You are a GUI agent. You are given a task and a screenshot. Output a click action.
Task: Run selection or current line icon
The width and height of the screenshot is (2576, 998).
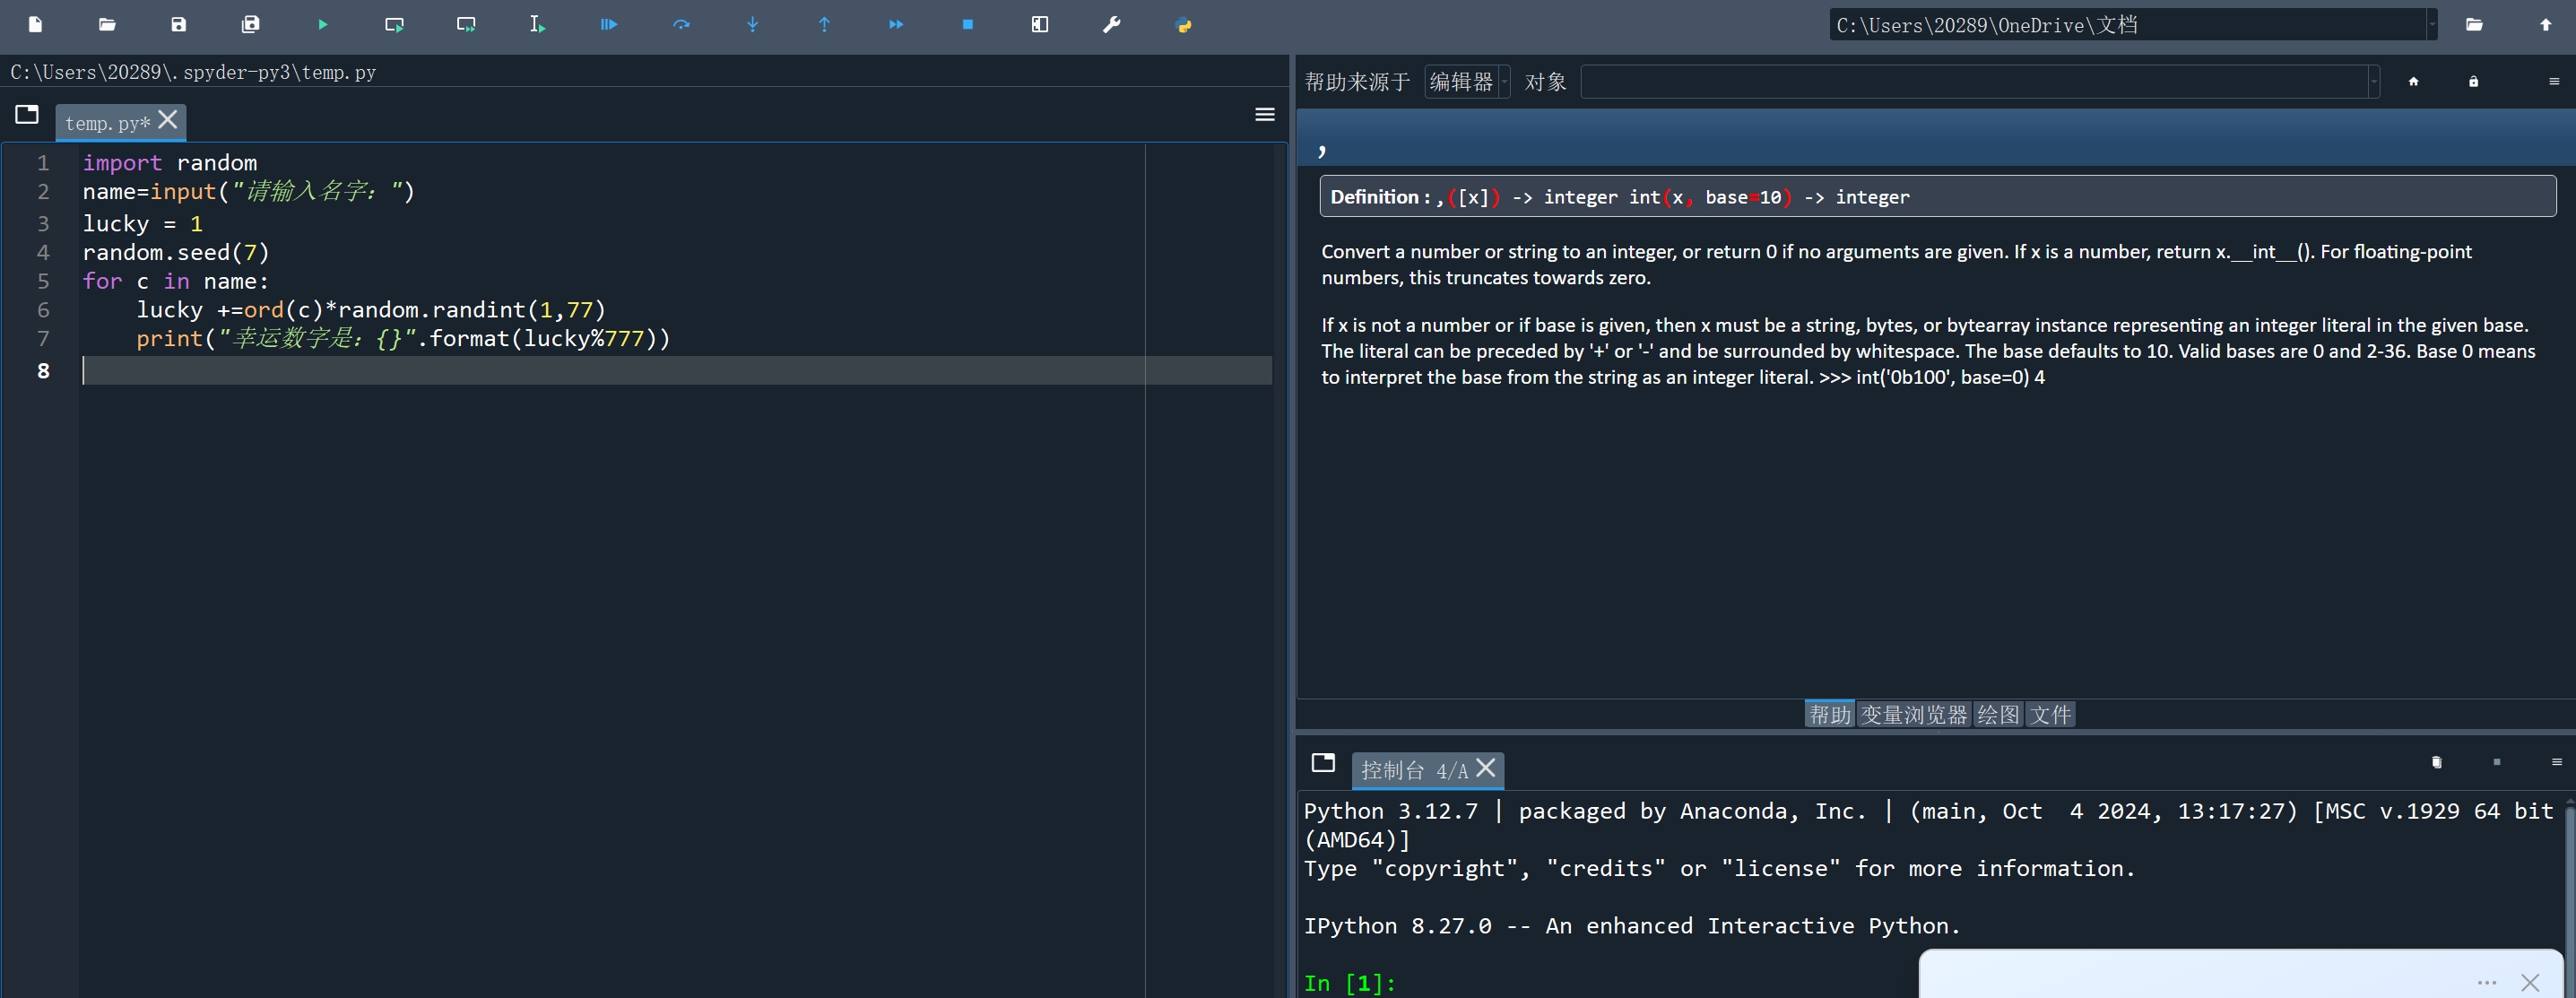(537, 24)
